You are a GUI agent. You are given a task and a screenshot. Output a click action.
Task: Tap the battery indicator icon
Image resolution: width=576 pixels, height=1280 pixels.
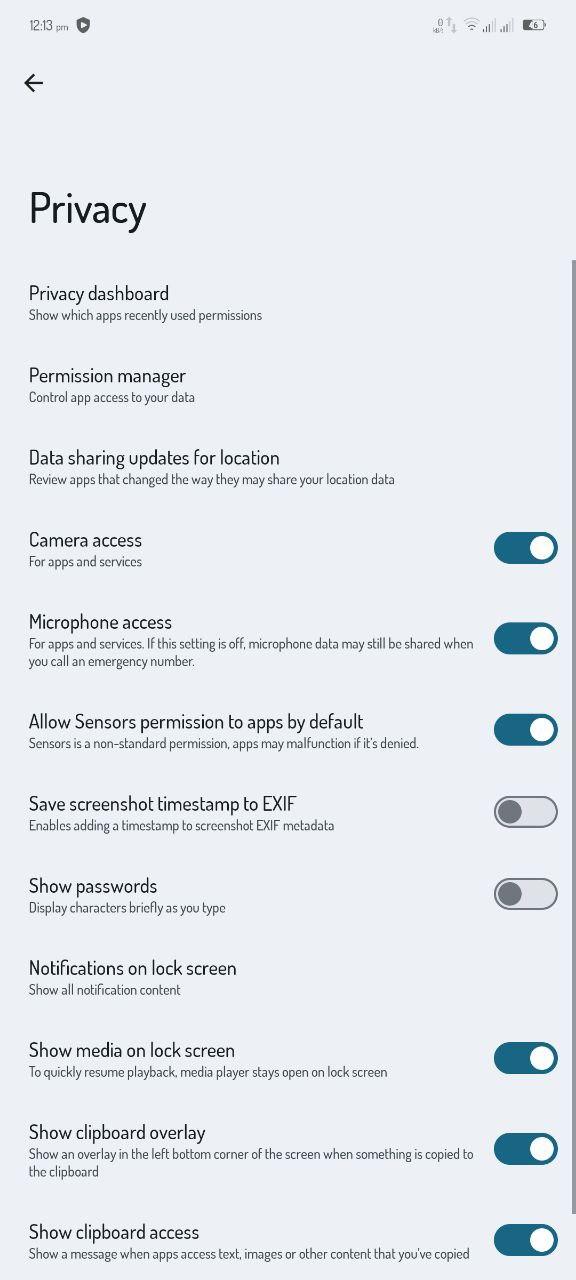click(x=534, y=25)
